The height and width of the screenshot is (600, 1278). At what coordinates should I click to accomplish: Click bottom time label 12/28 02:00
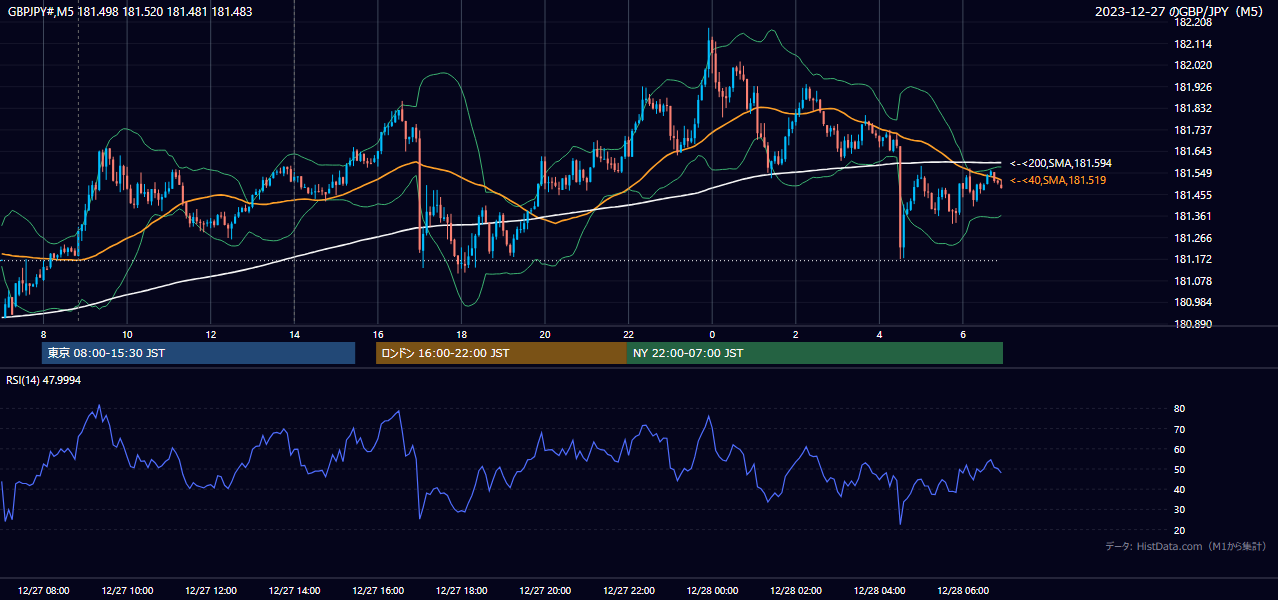795,590
